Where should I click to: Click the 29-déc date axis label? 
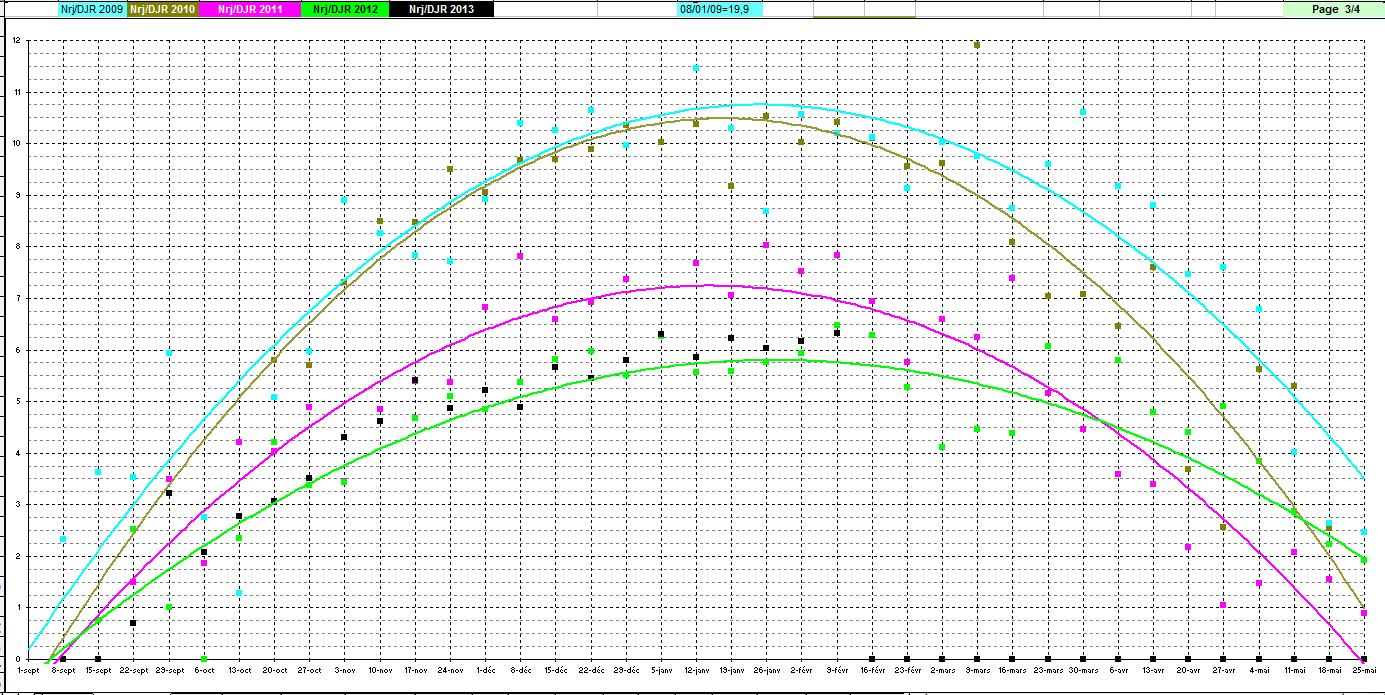[x=626, y=669]
